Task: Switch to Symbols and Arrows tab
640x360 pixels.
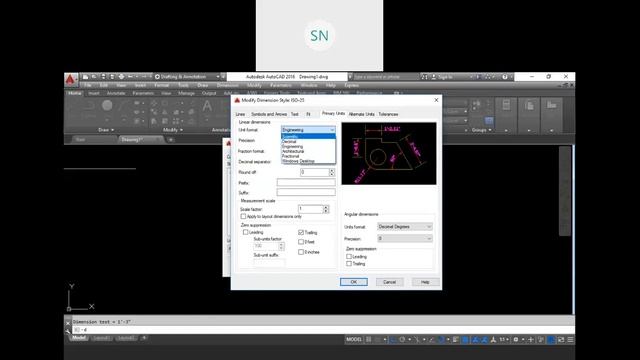Action: (x=269, y=114)
